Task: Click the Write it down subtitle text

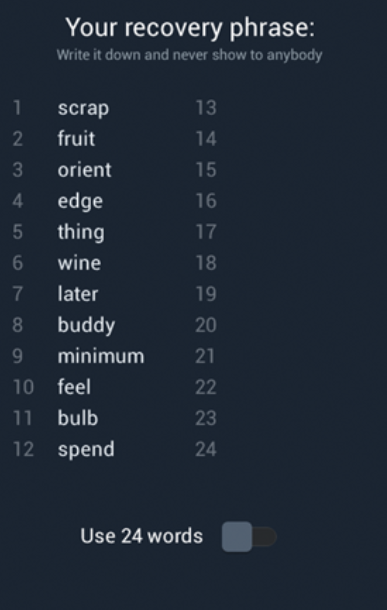Action: [189, 55]
